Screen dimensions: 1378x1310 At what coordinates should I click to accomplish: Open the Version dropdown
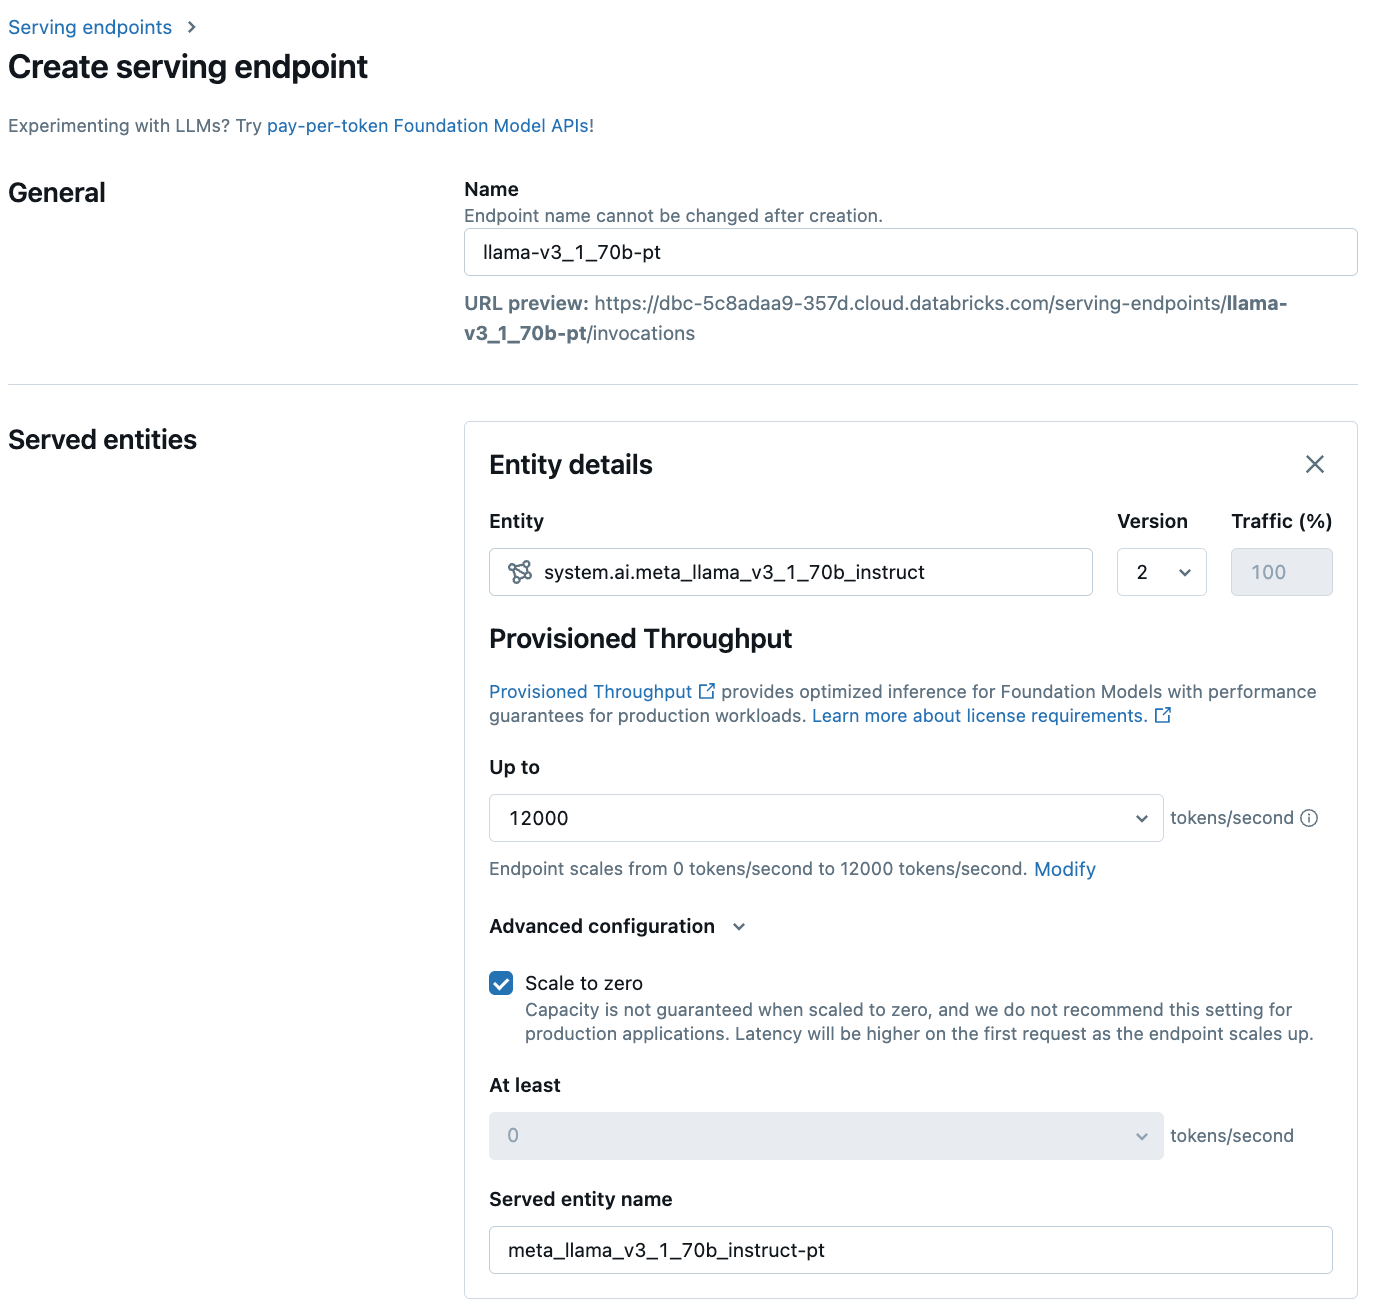point(1161,572)
